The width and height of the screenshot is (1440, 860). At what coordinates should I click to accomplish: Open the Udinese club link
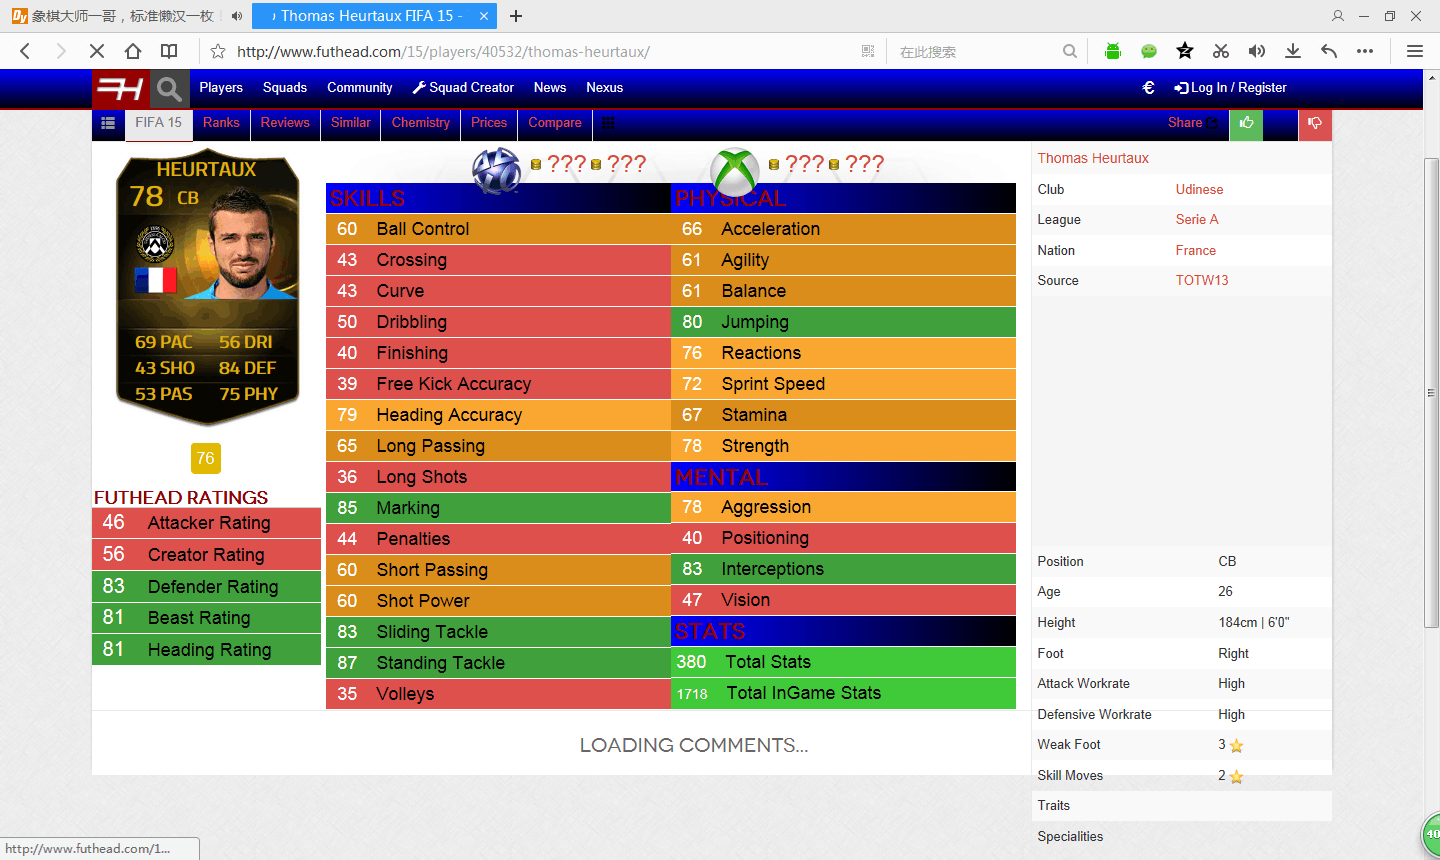tap(1200, 189)
